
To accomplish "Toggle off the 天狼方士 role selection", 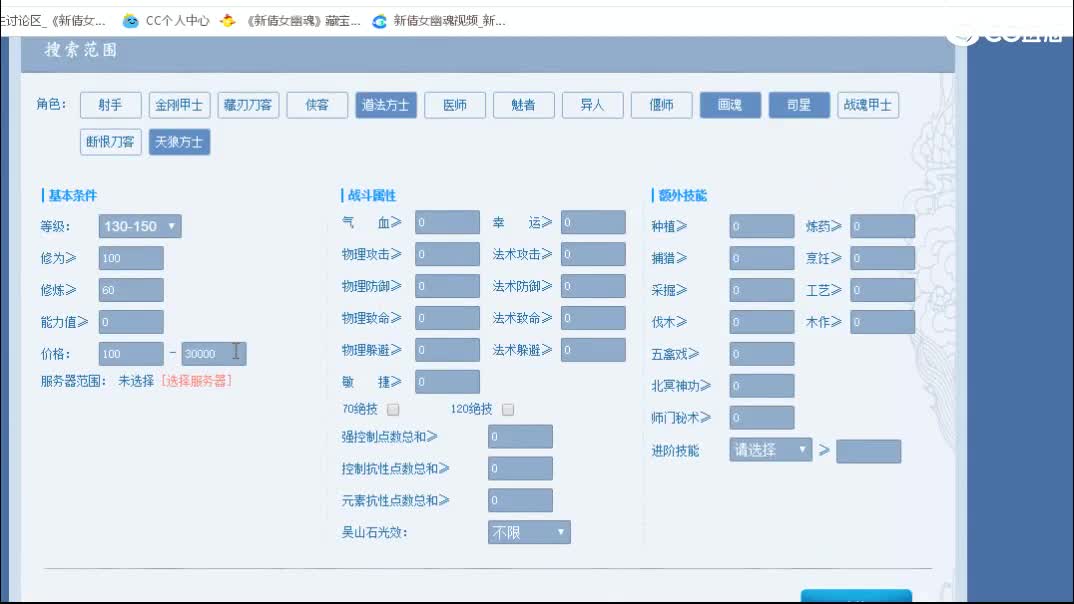I will (x=179, y=142).
